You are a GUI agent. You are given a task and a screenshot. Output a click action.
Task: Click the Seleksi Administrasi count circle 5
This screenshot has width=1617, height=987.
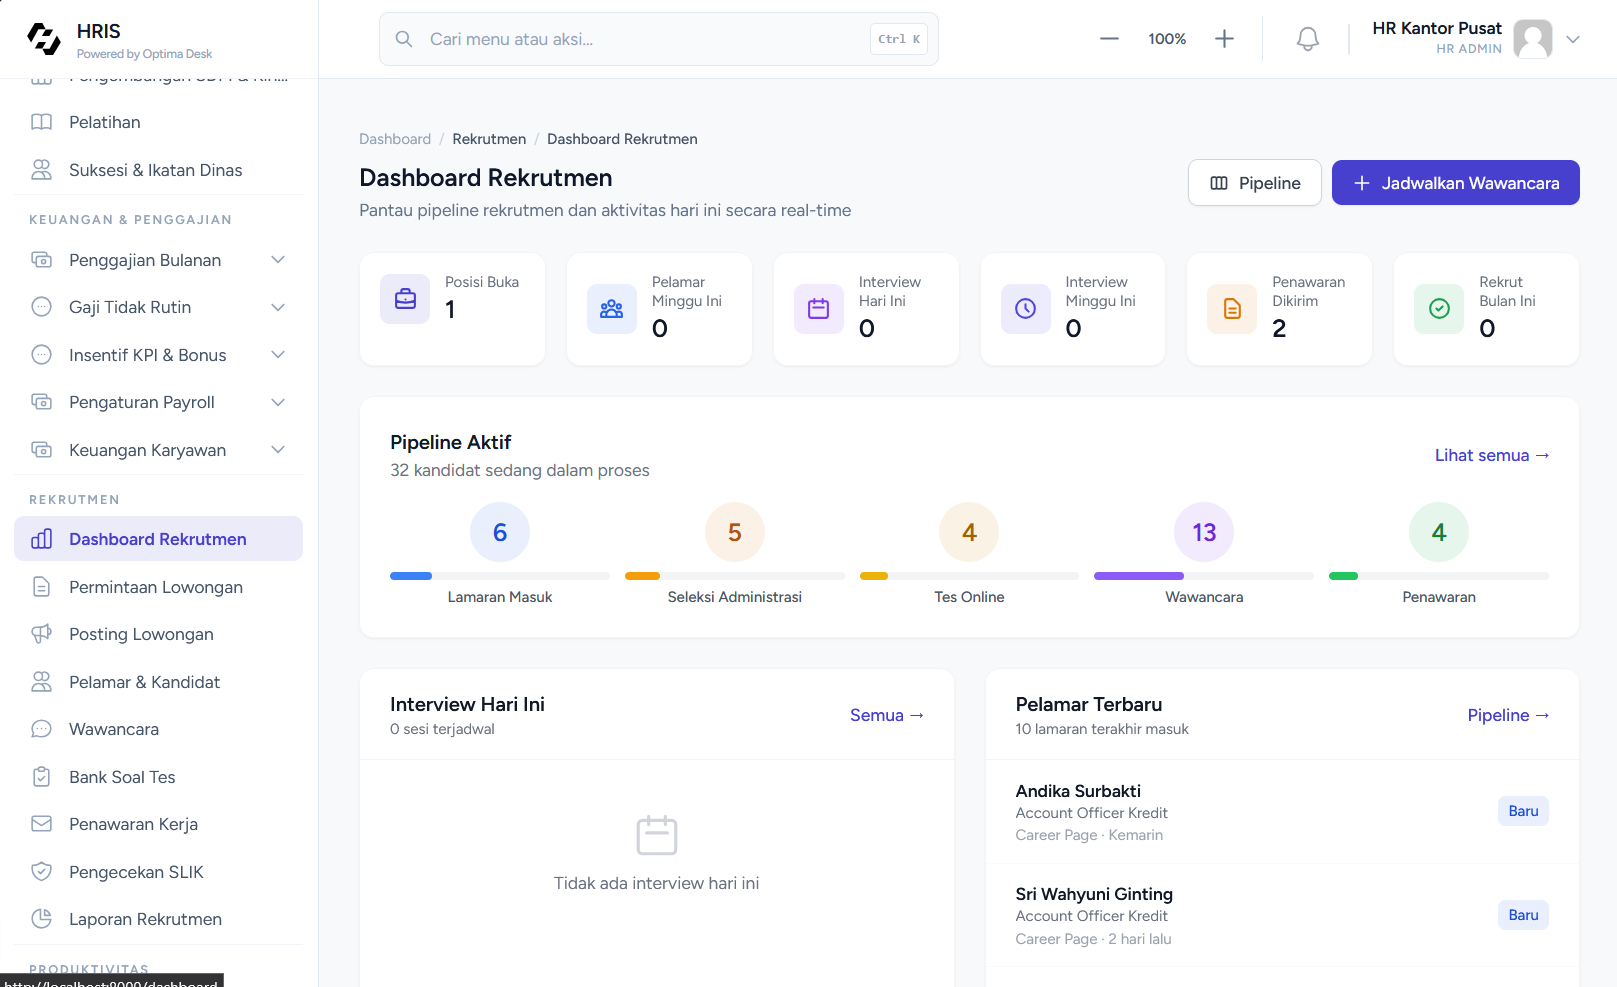click(x=735, y=532)
